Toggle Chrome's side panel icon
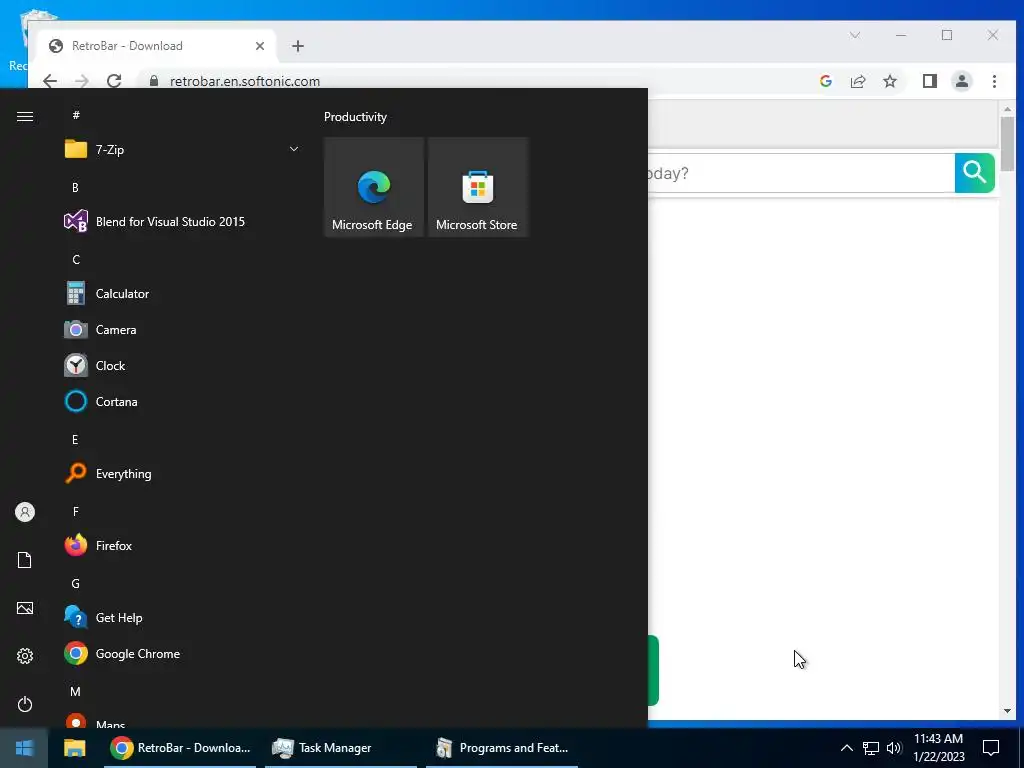The image size is (1024, 768). click(929, 81)
